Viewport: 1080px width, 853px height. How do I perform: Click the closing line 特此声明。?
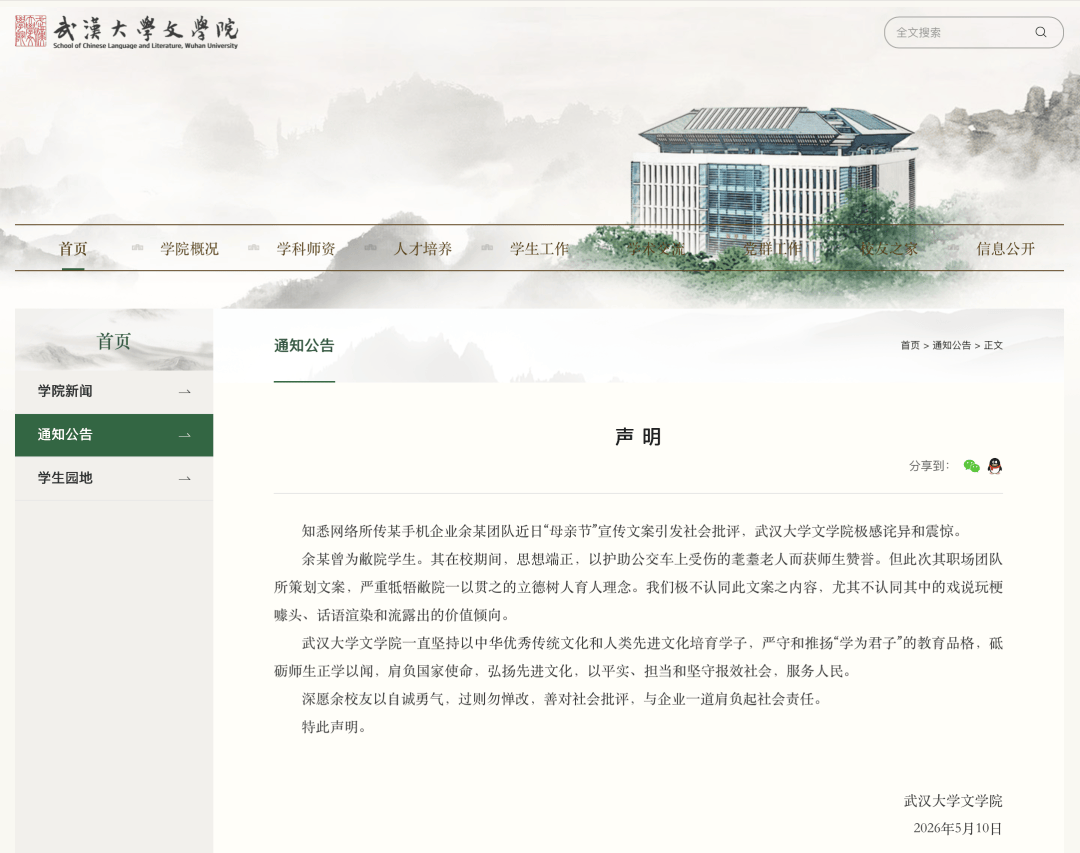[x=334, y=727]
